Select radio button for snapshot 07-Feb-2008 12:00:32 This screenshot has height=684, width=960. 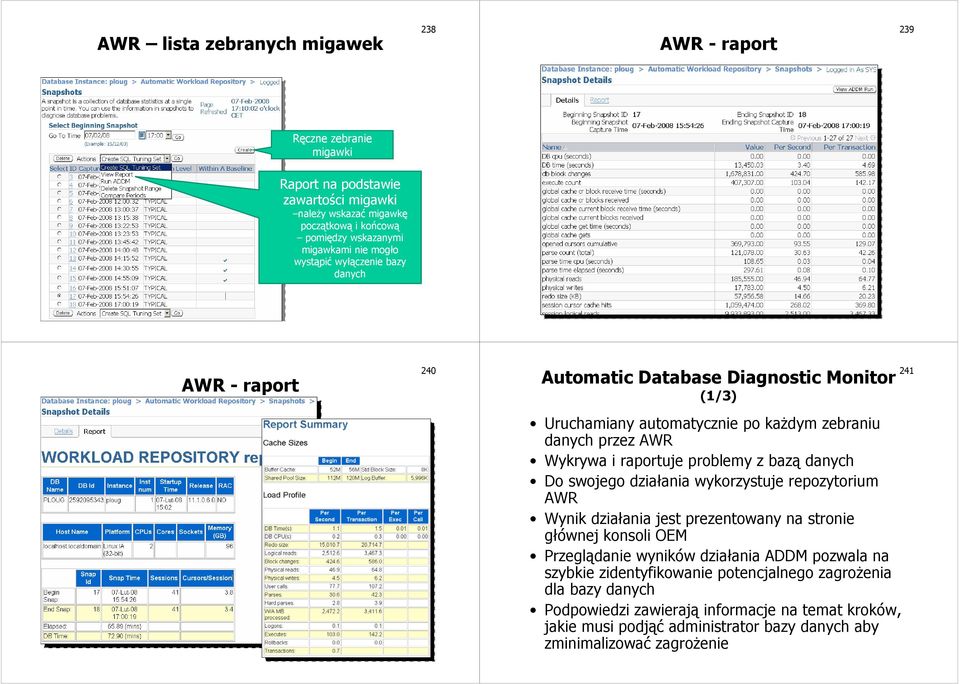click(59, 201)
